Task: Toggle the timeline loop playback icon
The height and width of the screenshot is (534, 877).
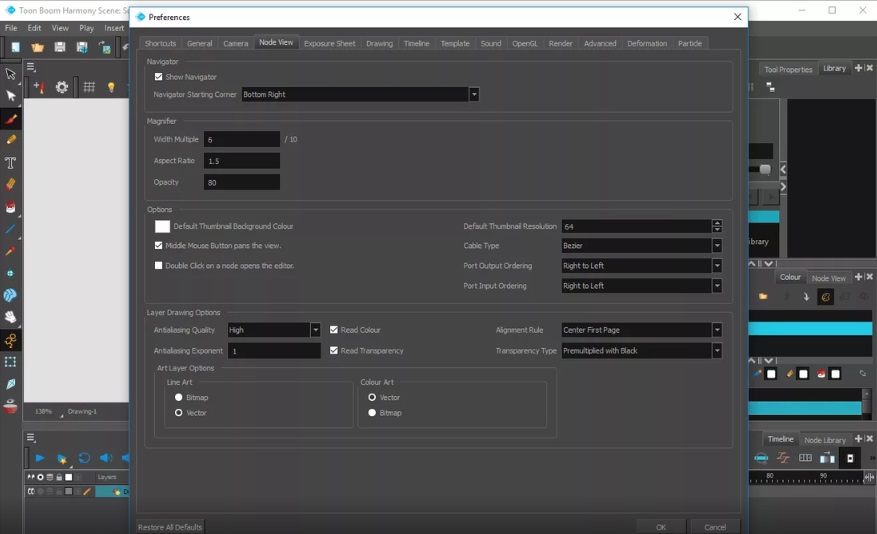Action: click(x=84, y=458)
